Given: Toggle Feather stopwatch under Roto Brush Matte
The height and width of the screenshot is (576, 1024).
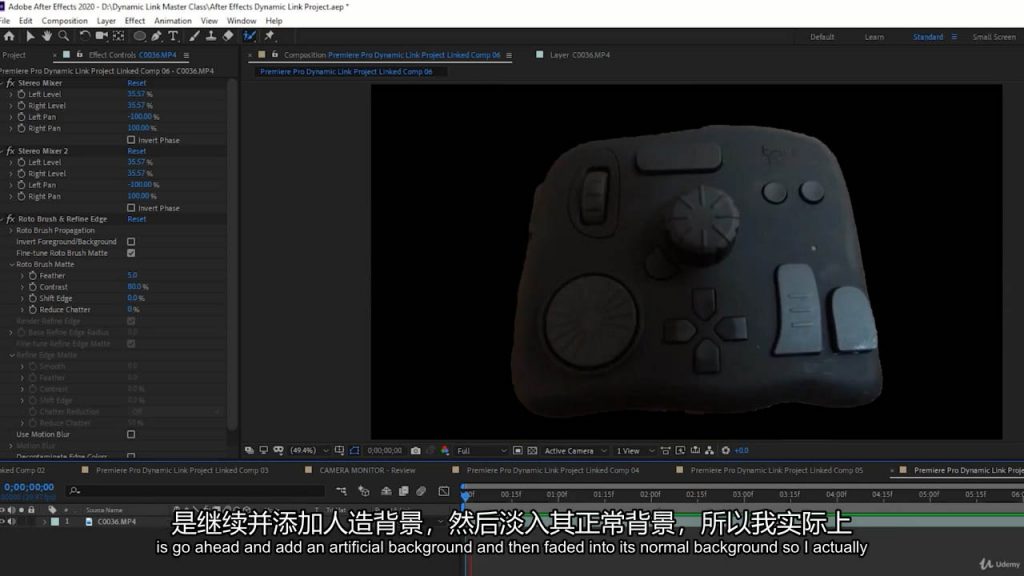Looking at the screenshot, I should tap(33, 276).
